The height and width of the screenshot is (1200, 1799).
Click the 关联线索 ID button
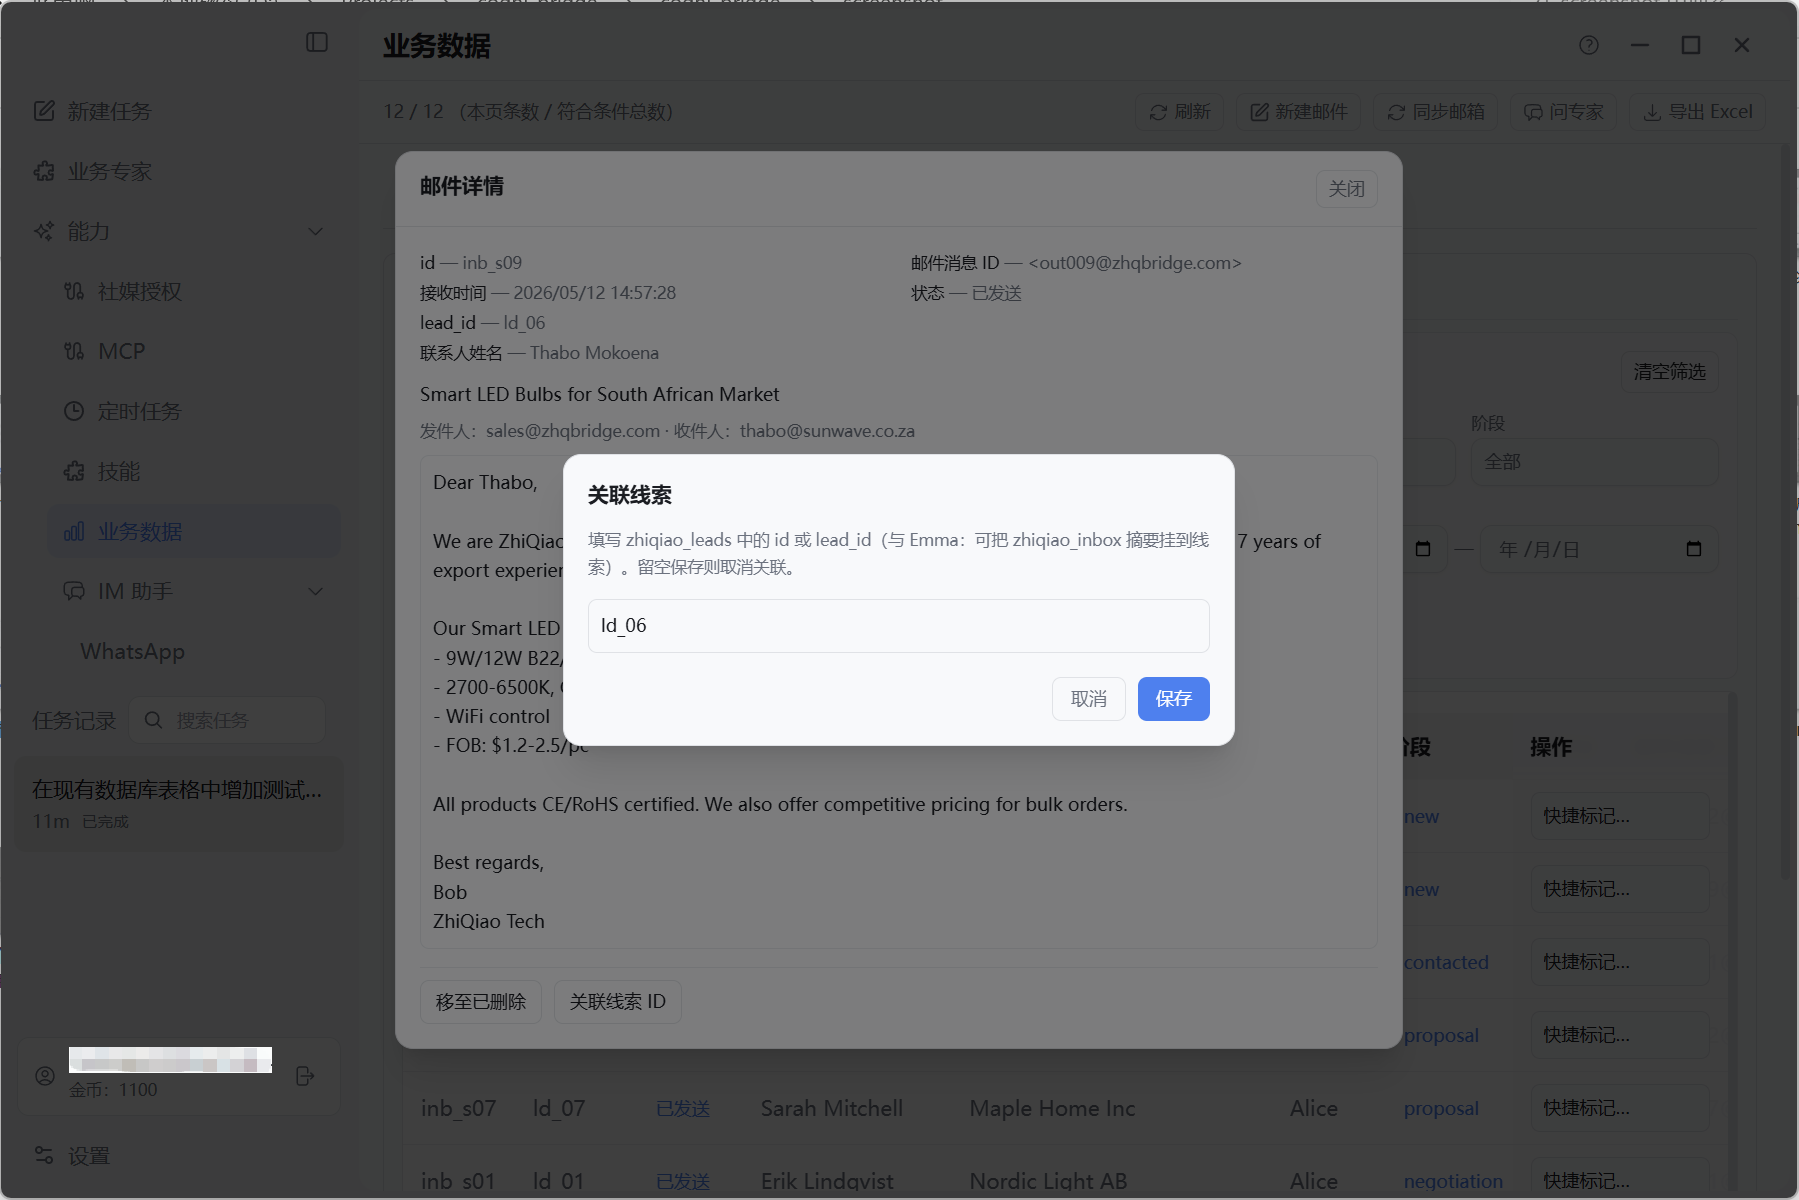(x=617, y=1002)
